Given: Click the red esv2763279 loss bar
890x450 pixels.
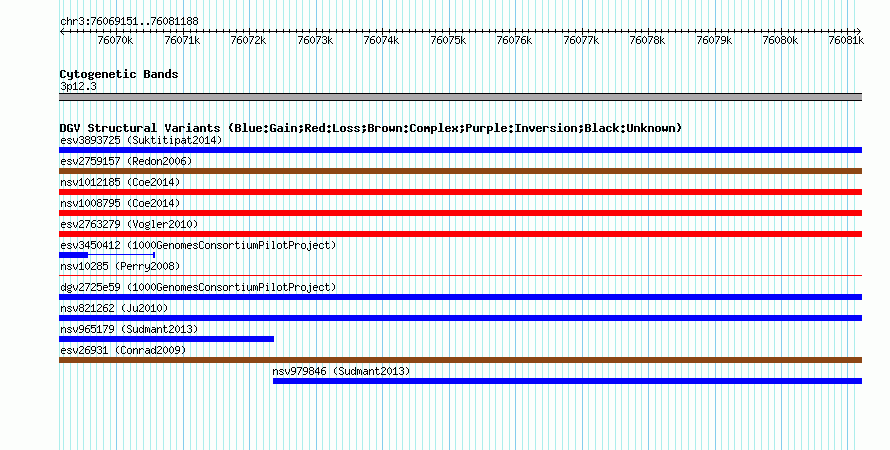Looking at the screenshot, I should coord(460,234).
